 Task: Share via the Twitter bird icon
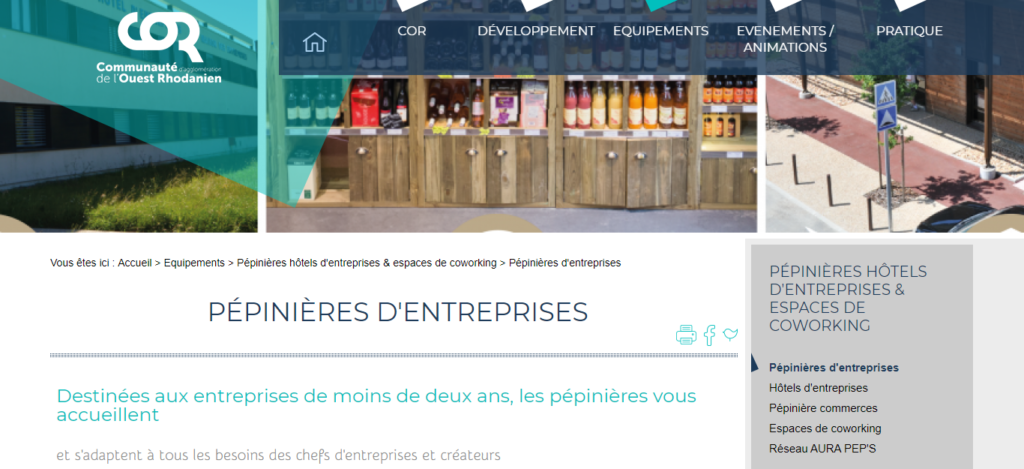tap(730, 335)
